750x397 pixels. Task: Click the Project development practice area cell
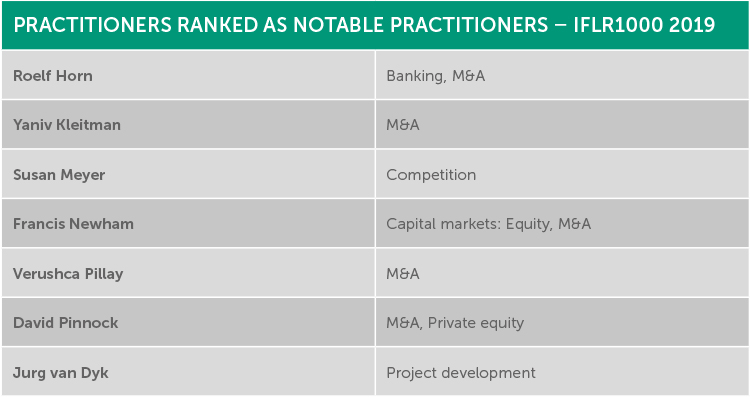pyautogui.click(x=562, y=372)
